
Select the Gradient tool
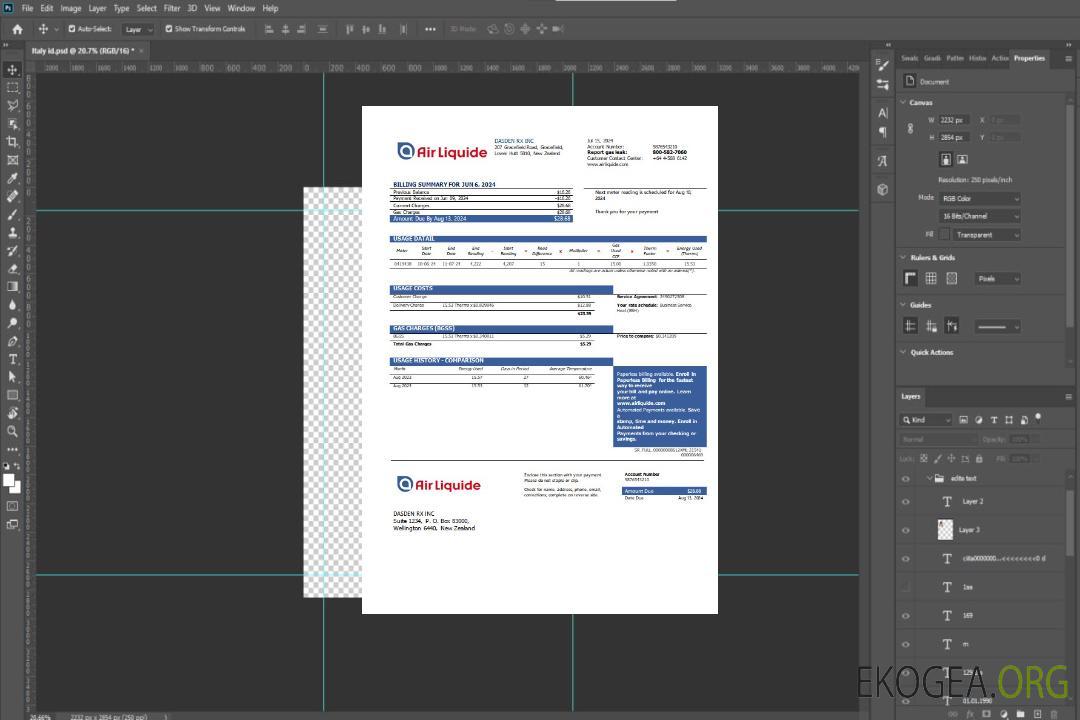[x=12, y=287]
